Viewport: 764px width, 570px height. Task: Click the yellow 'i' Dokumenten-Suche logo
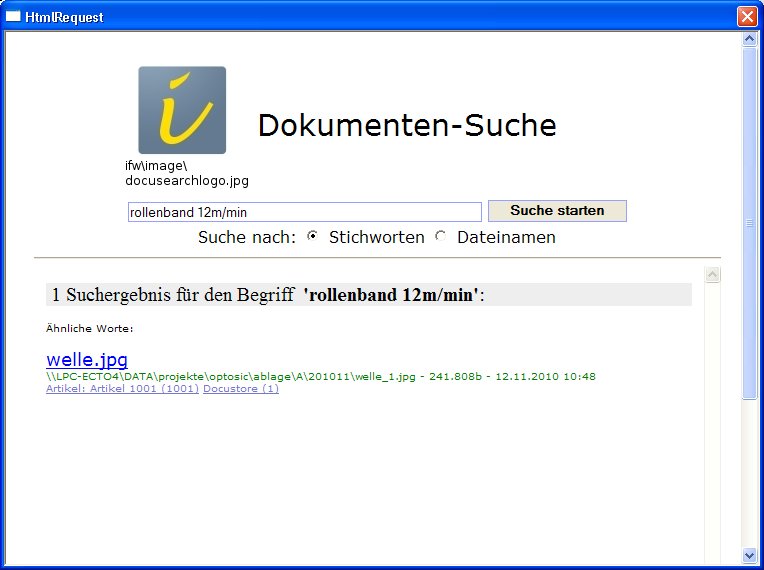click(x=182, y=110)
